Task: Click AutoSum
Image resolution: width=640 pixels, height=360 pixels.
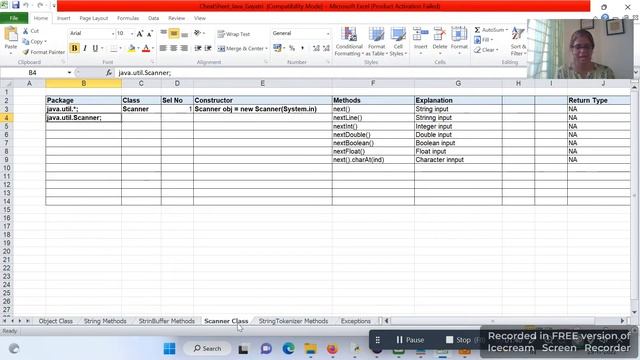Action: [490, 30]
